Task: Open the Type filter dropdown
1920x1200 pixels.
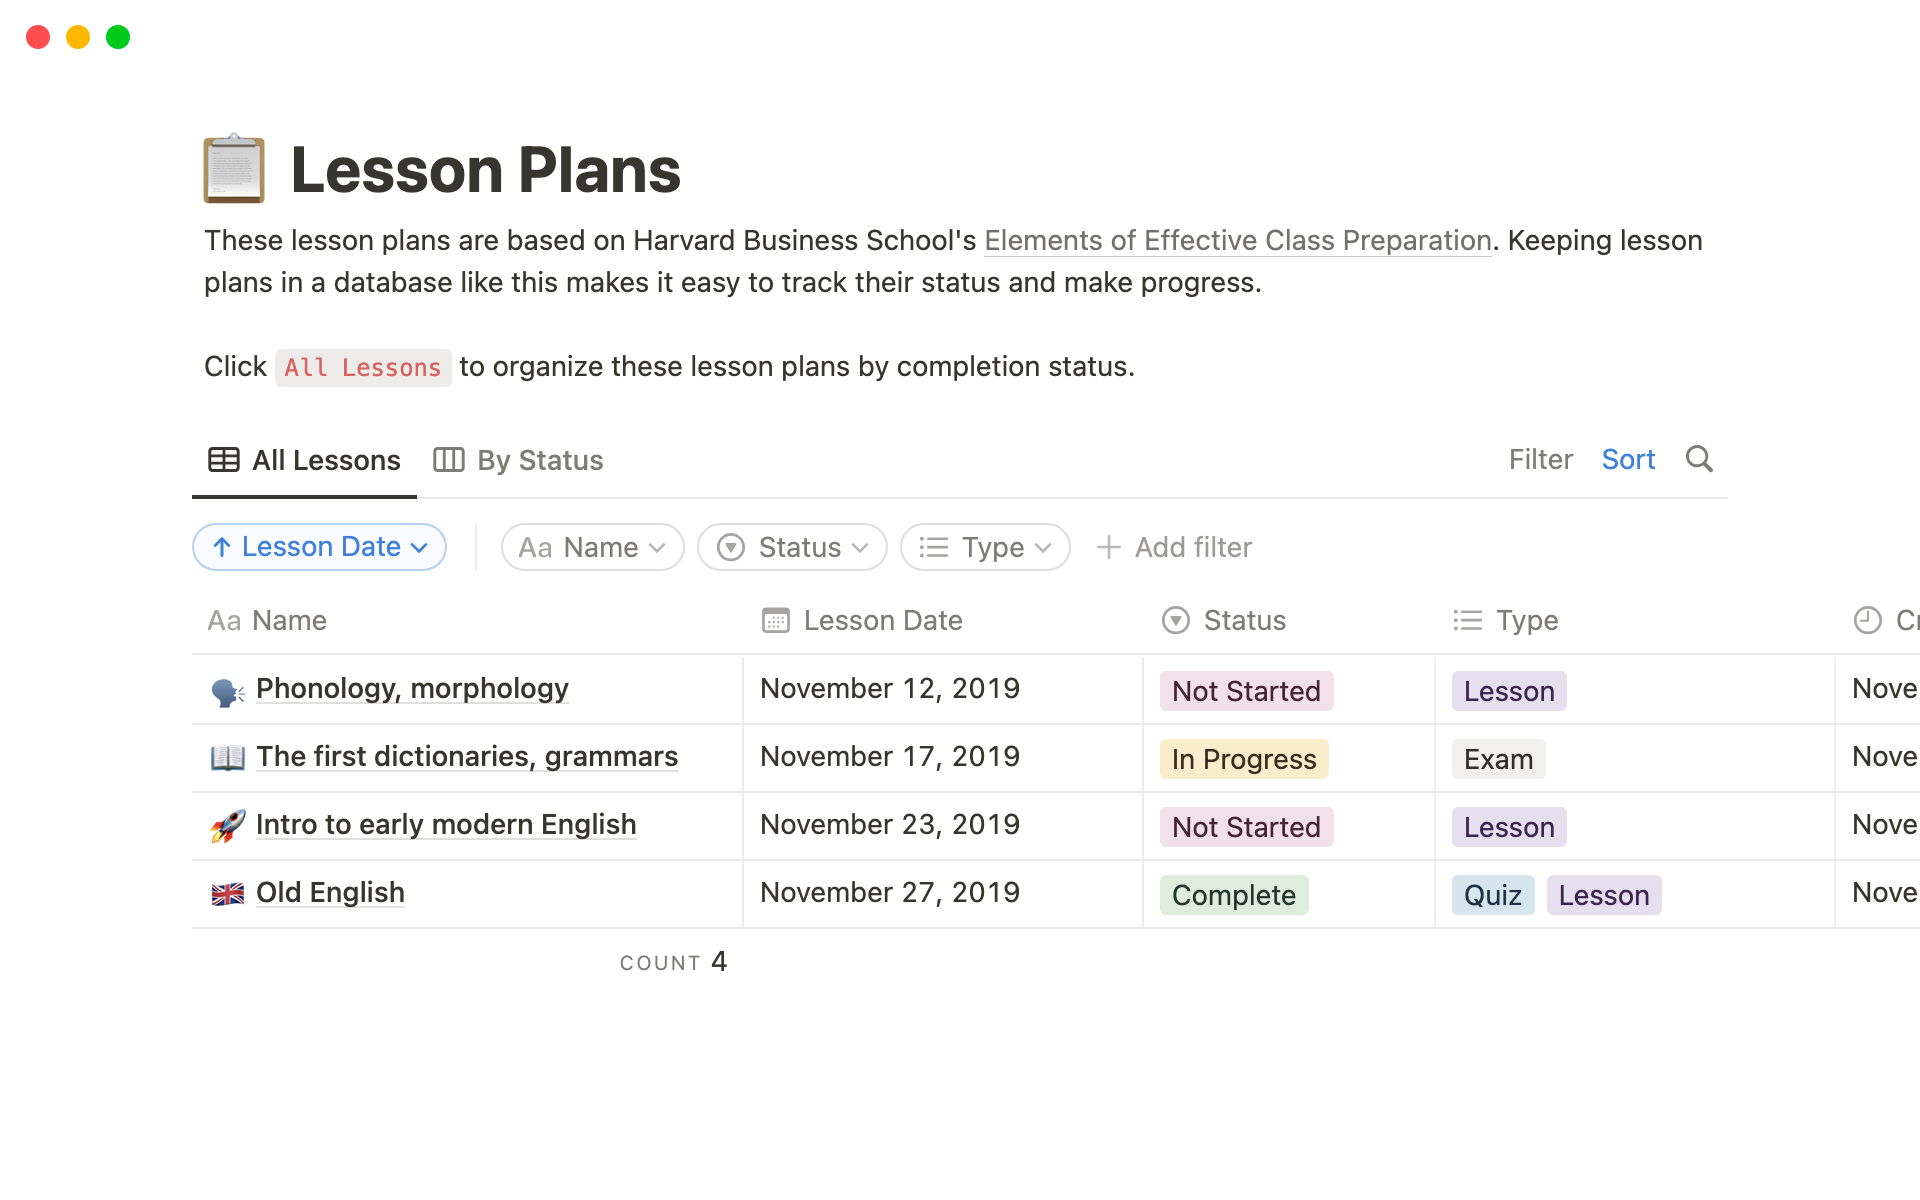Action: point(985,547)
